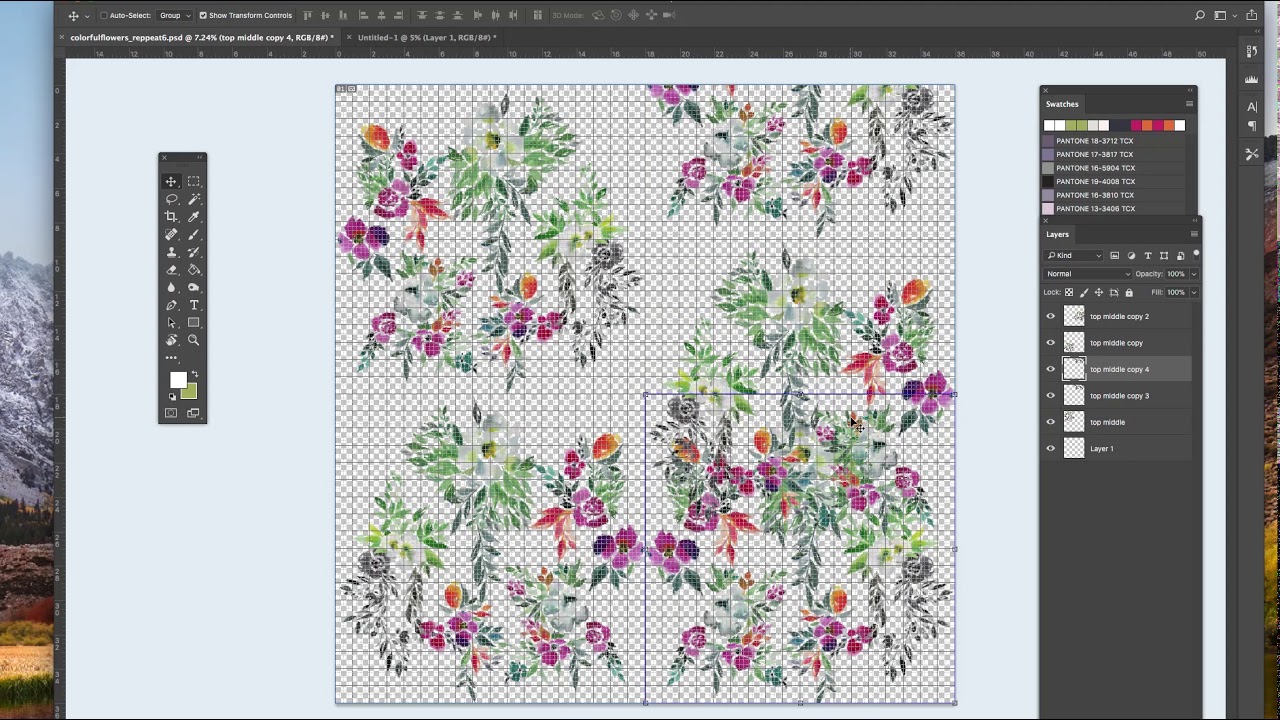Screen dimensions: 1280x720
Task: Click Layer 1 thumbnail
Action: pyautogui.click(x=1074, y=449)
